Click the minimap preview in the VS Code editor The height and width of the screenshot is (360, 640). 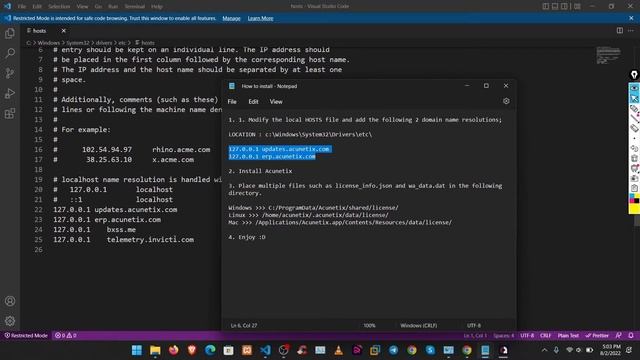coord(608,55)
